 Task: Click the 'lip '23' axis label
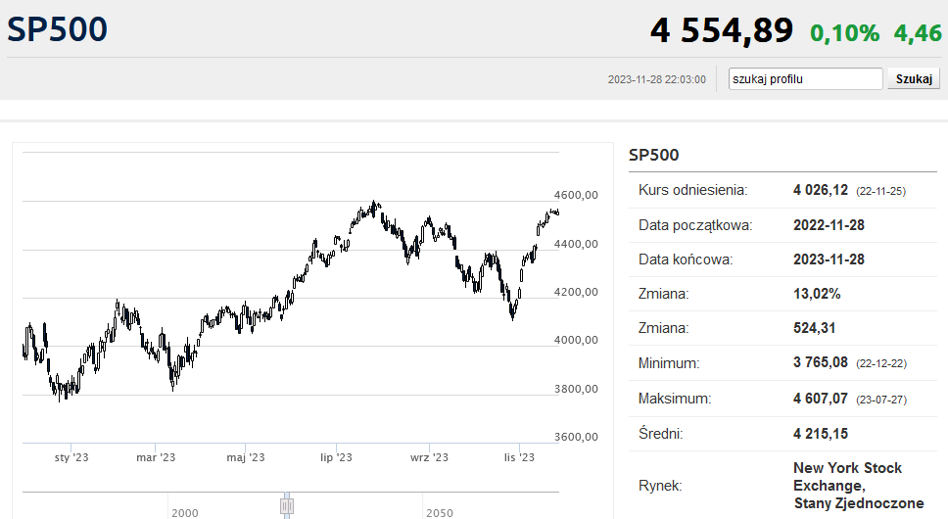pos(336,457)
